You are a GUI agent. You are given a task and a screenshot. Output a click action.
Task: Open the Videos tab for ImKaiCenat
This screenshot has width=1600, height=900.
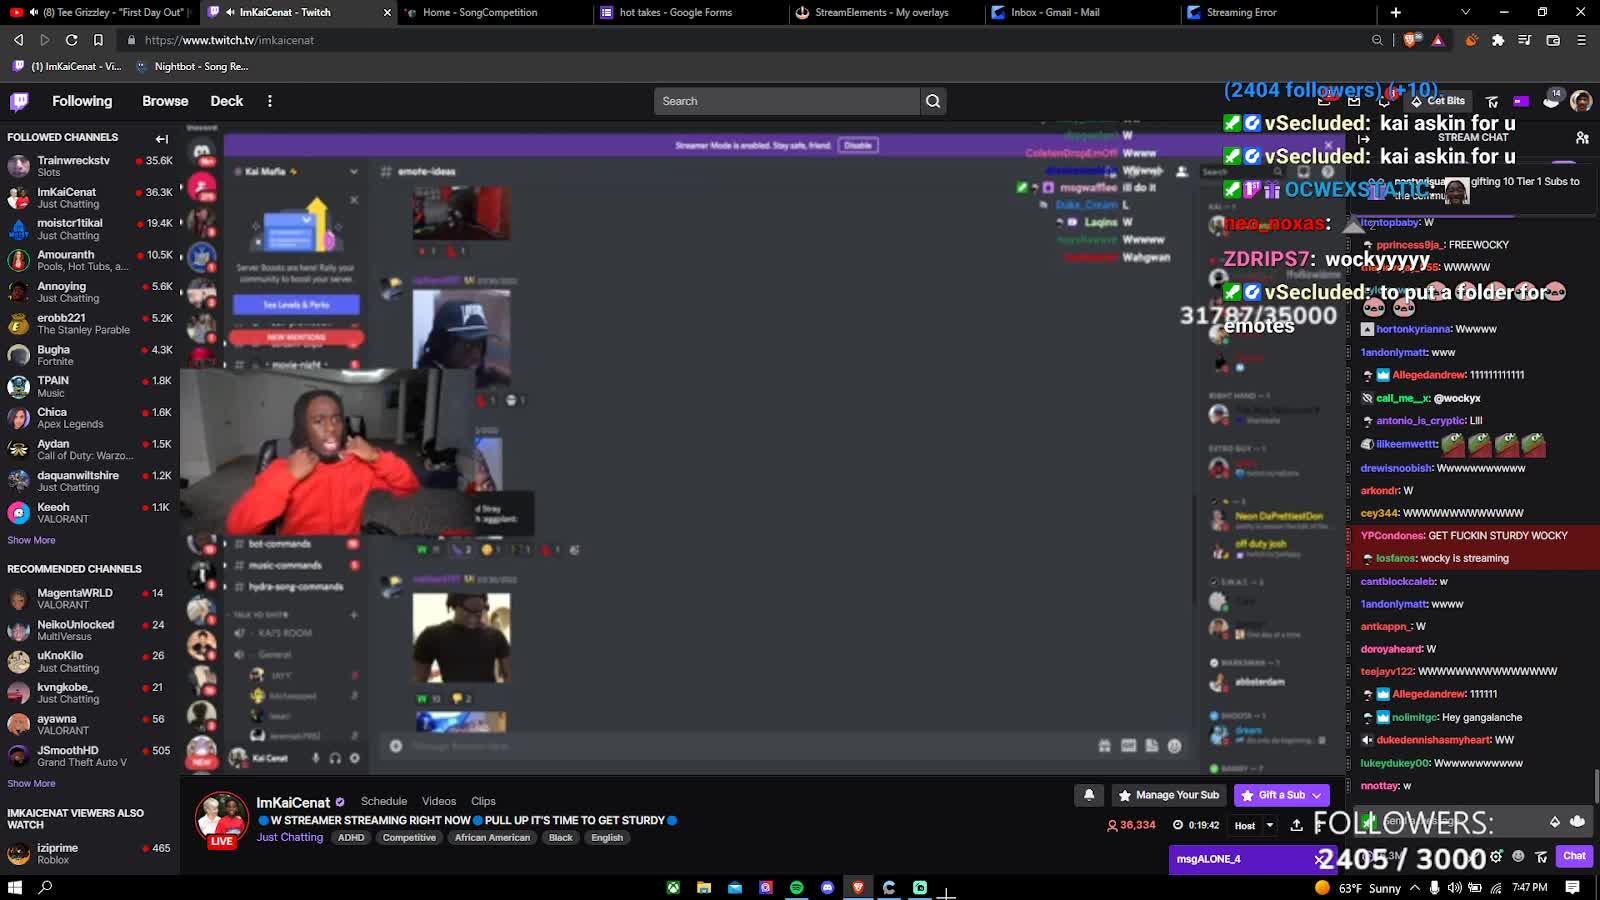point(439,801)
